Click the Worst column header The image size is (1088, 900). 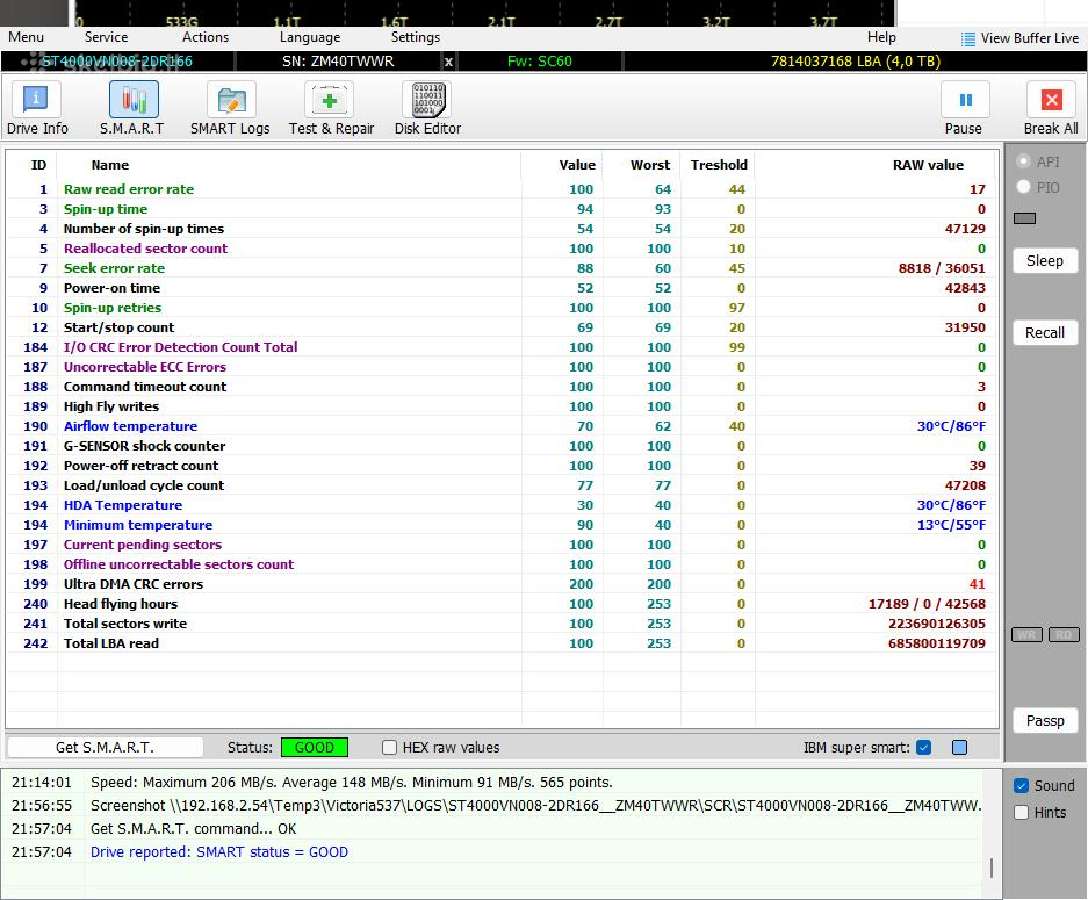(x=650, y=165)
